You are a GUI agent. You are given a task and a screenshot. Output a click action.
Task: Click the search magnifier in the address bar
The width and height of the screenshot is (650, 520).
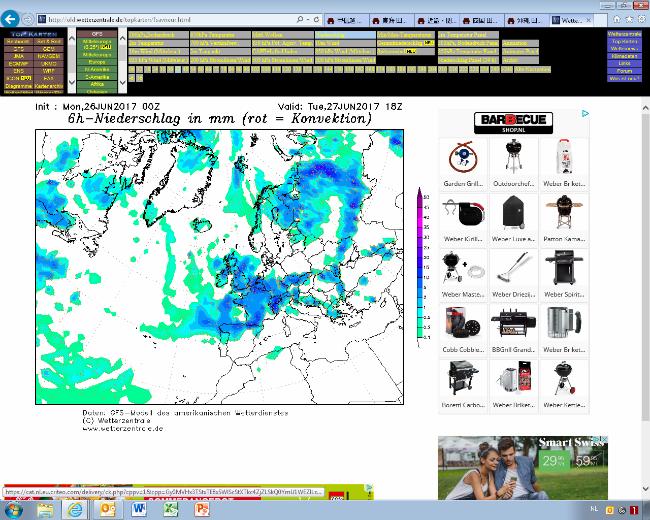[300, 19]
